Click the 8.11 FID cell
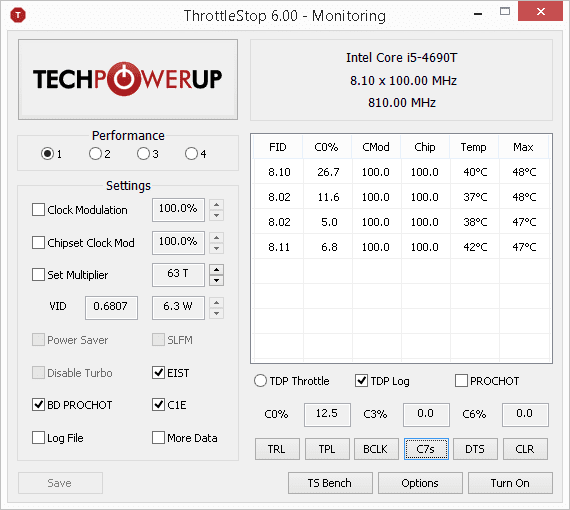570x510 pixels. pyautogui.click(x=279, y=247)
